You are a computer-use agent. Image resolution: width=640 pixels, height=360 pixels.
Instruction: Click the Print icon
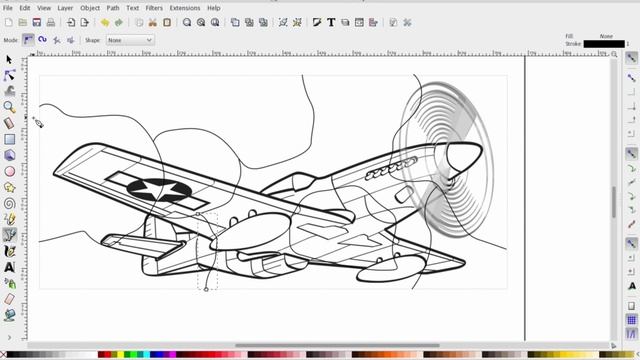click(51, 22)
